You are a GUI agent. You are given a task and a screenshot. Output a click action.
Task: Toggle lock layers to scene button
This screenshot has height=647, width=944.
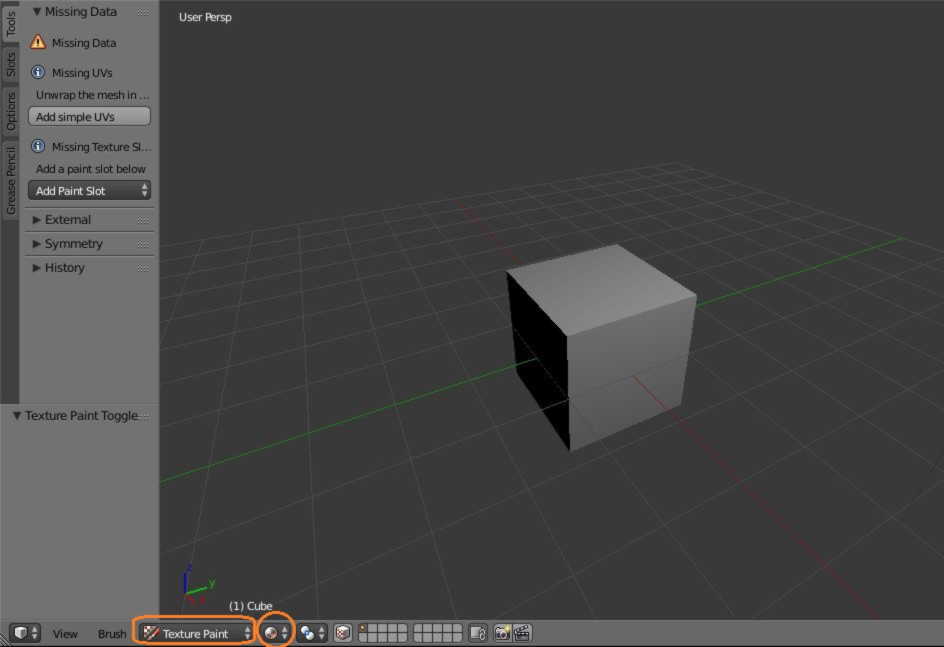click(x=478, y=633)
